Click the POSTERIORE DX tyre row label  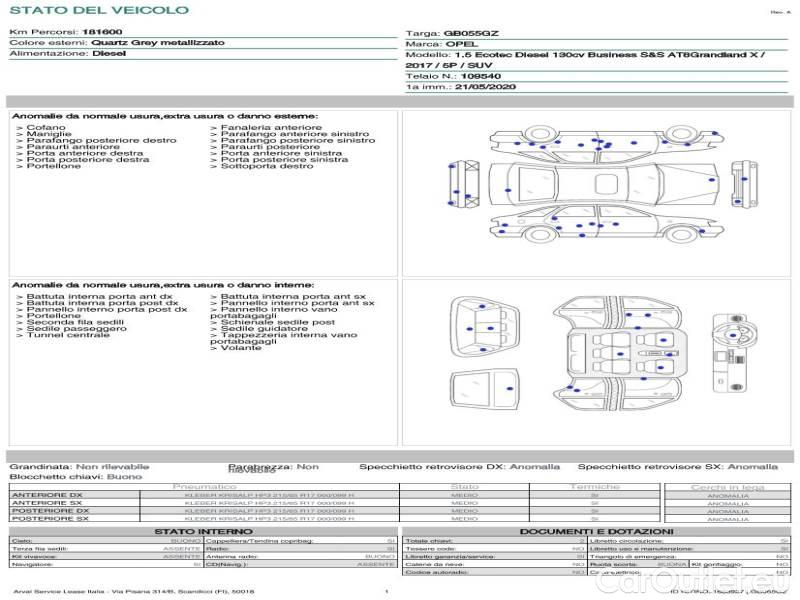[50, 510]
